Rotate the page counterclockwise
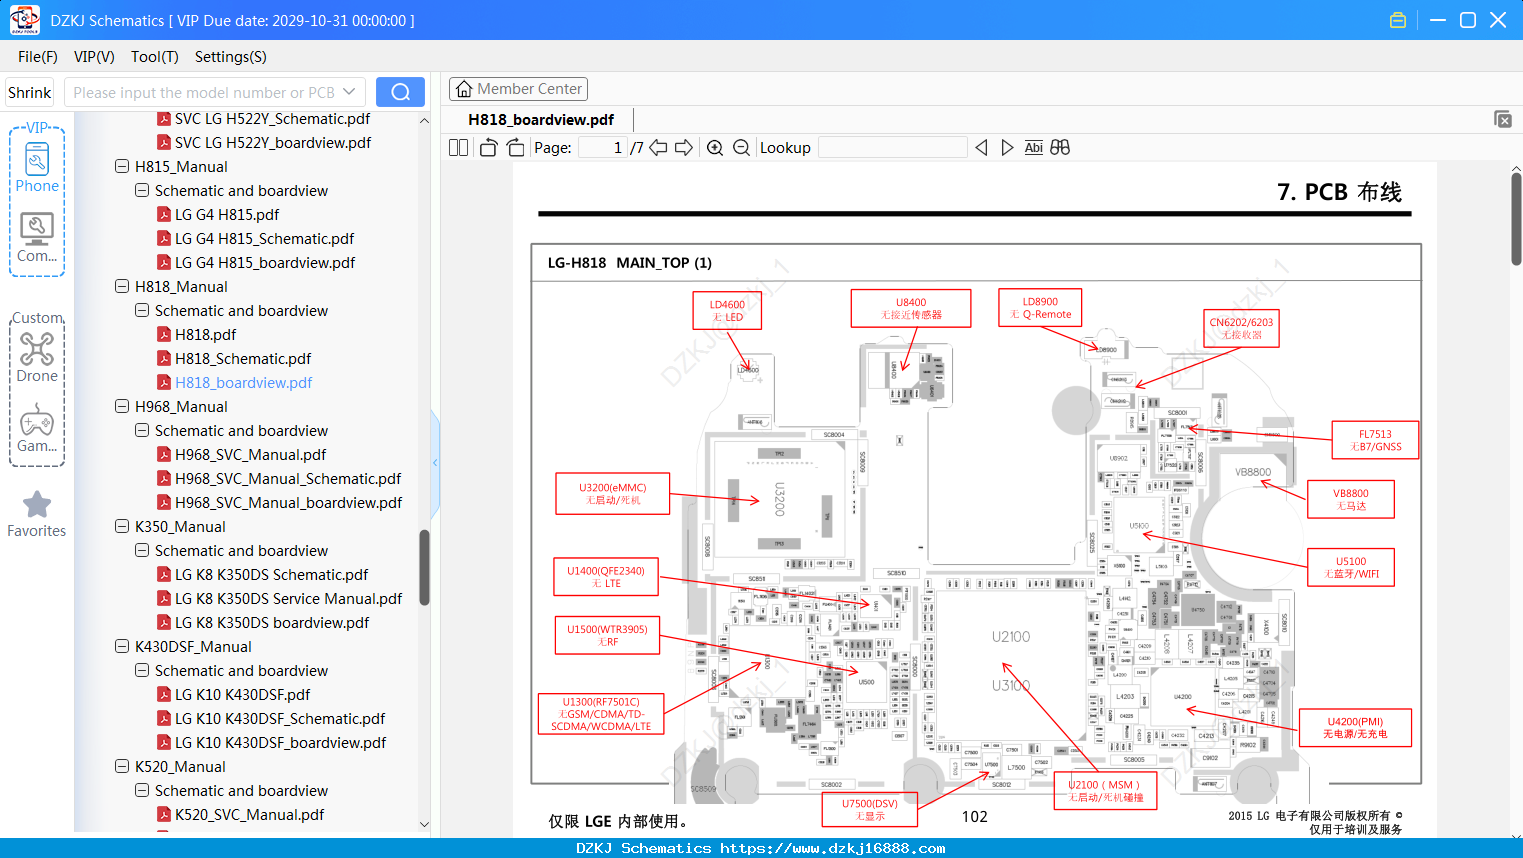The width and height of the screenshot is (1523, 858). tap(488, 148)
